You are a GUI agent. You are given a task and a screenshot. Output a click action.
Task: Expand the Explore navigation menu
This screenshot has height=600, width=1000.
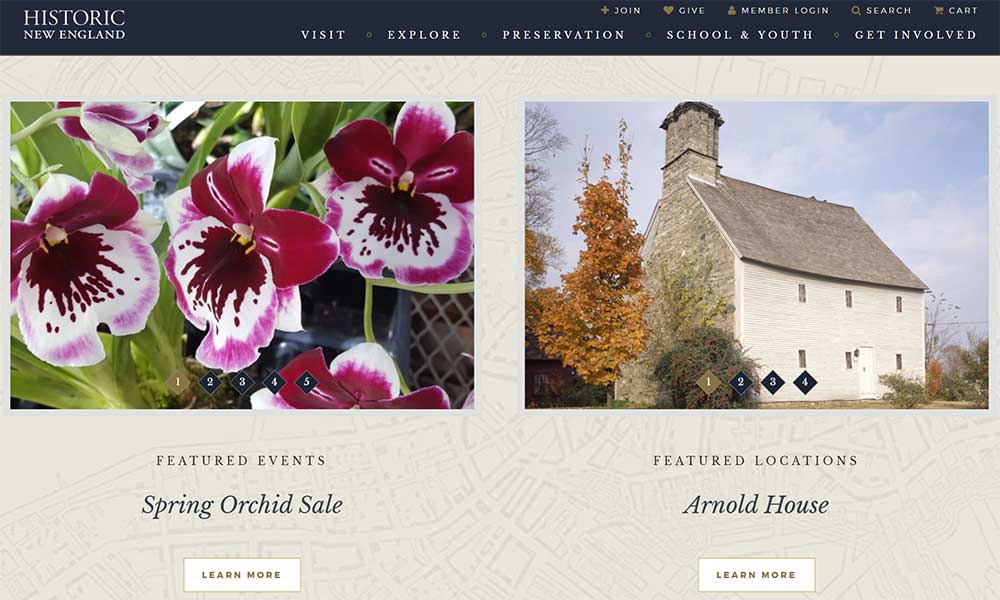click(x=424, y=34)
